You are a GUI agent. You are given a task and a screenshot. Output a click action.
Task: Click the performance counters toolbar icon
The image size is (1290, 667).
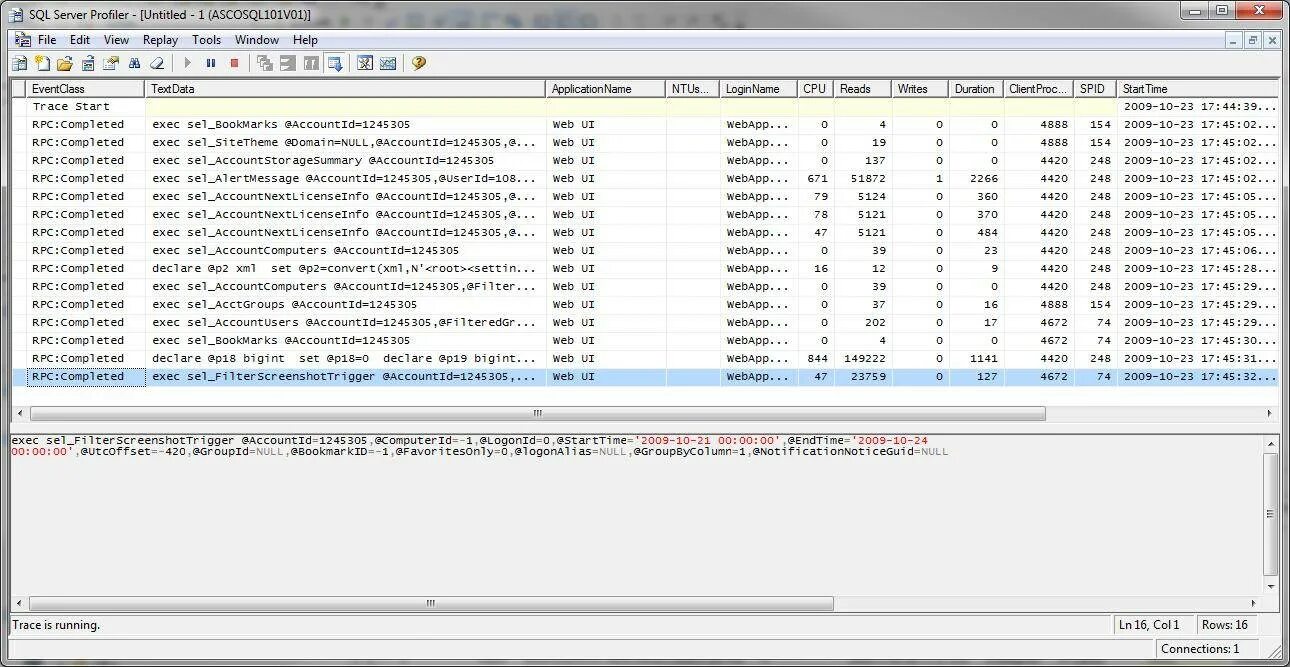pos(388,62)
